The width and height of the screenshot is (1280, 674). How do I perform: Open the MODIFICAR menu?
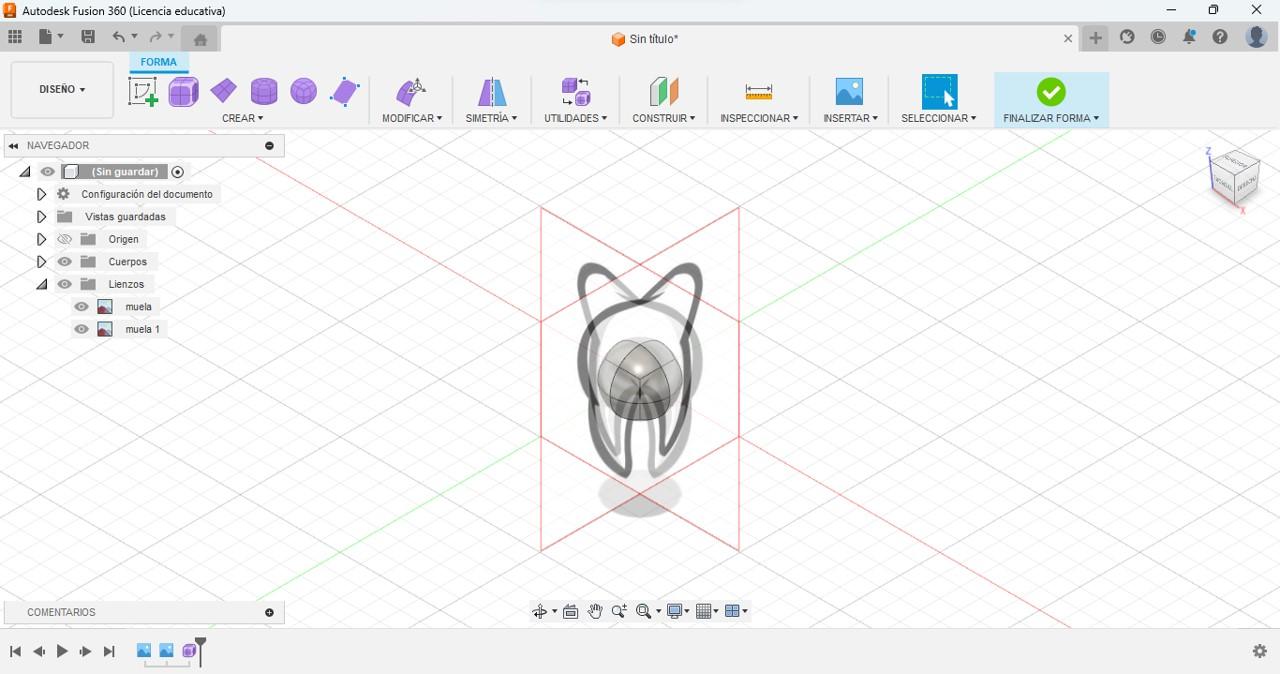pyautogui.click(x=412, y=118)
